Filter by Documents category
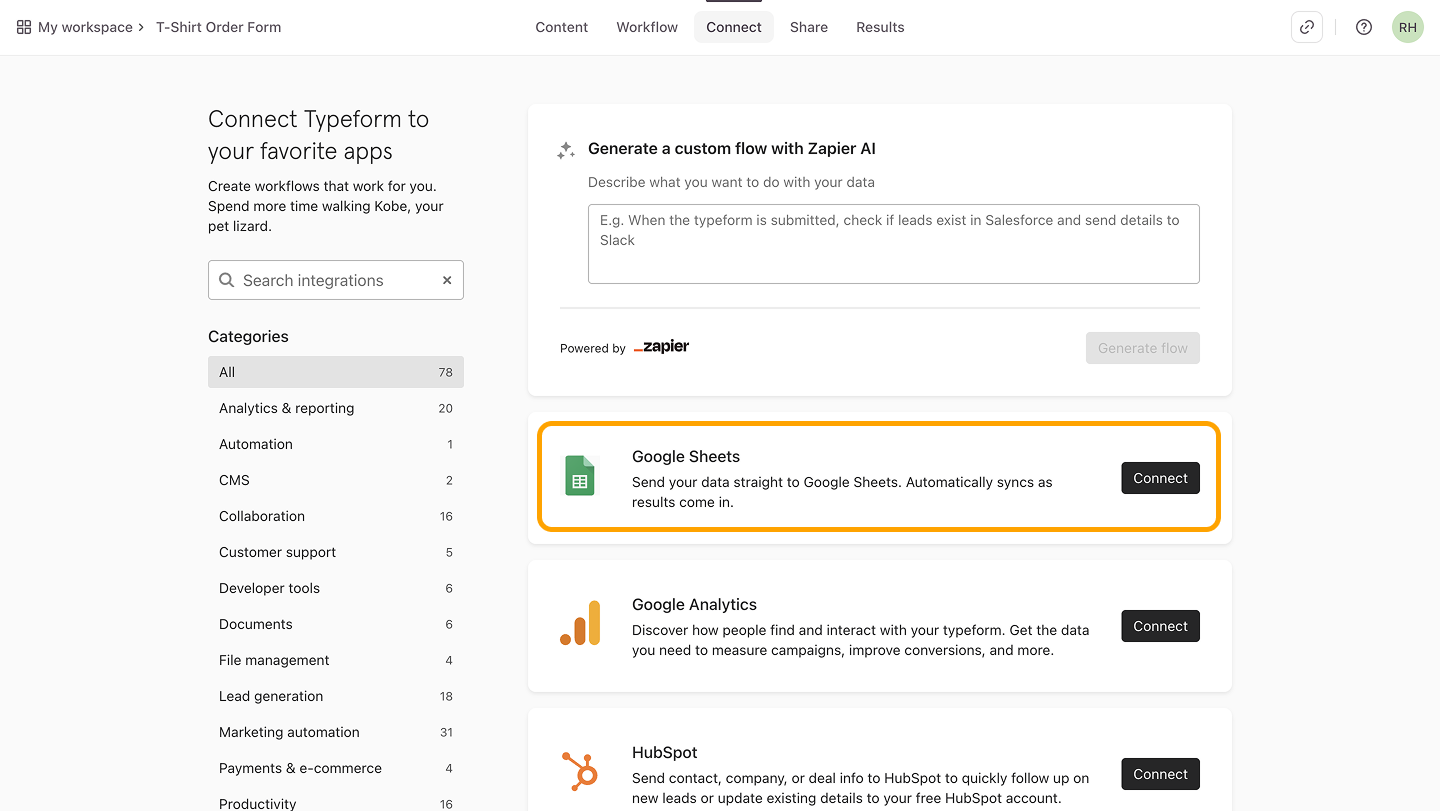 click(336, 624)
